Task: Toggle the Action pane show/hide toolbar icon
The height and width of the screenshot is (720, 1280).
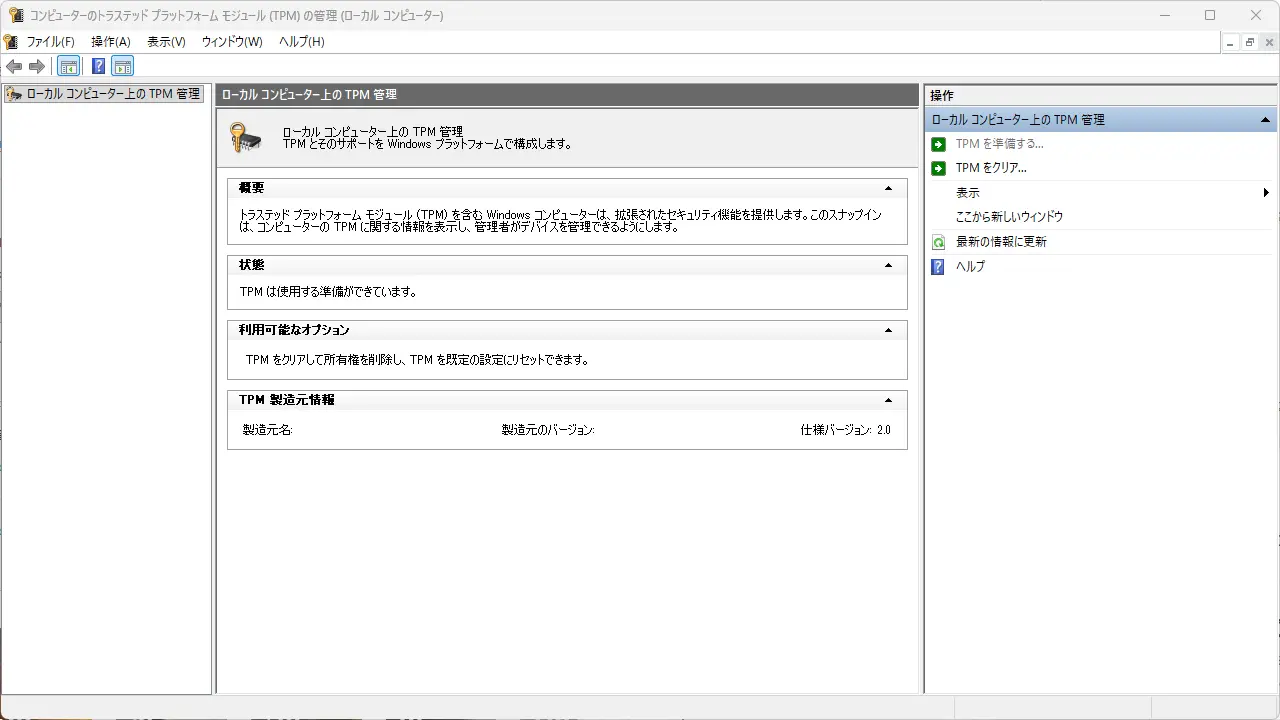Action: [x=122, y=67]
